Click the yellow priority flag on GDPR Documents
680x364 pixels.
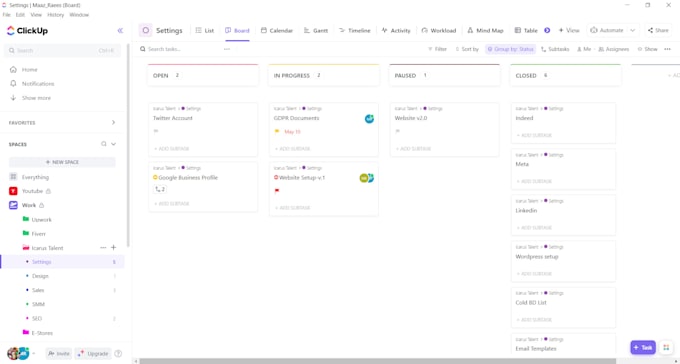[x=277, y=131]
